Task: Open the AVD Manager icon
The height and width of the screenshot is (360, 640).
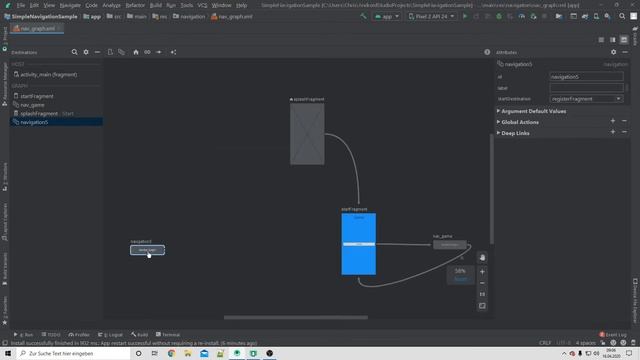Action: click(x=596, y=16)
